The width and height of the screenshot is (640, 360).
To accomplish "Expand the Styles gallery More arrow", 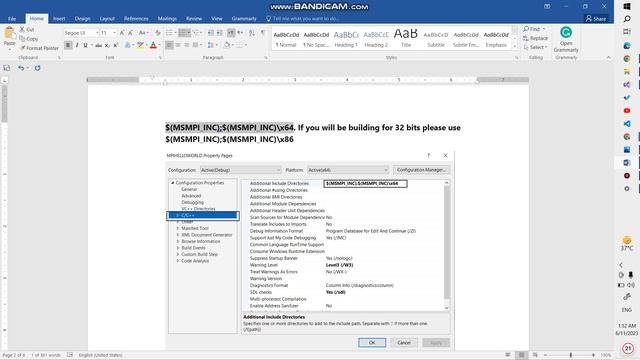I will pos(515,47).
